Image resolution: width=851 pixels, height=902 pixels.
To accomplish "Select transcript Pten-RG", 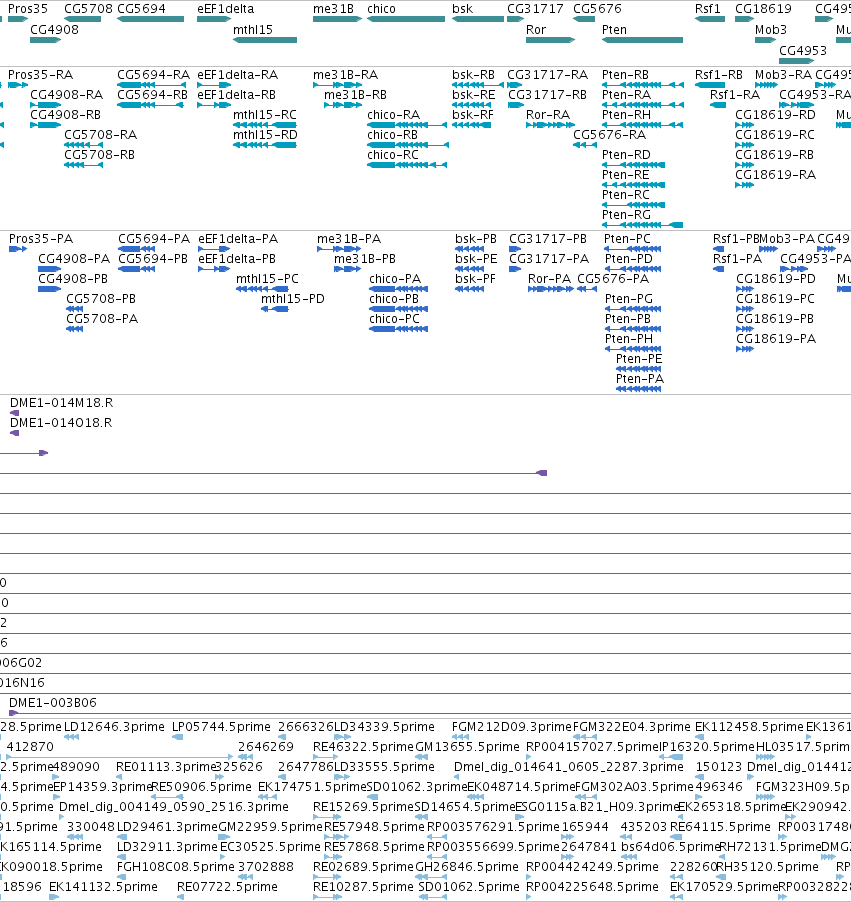I will tap(627, 215).
